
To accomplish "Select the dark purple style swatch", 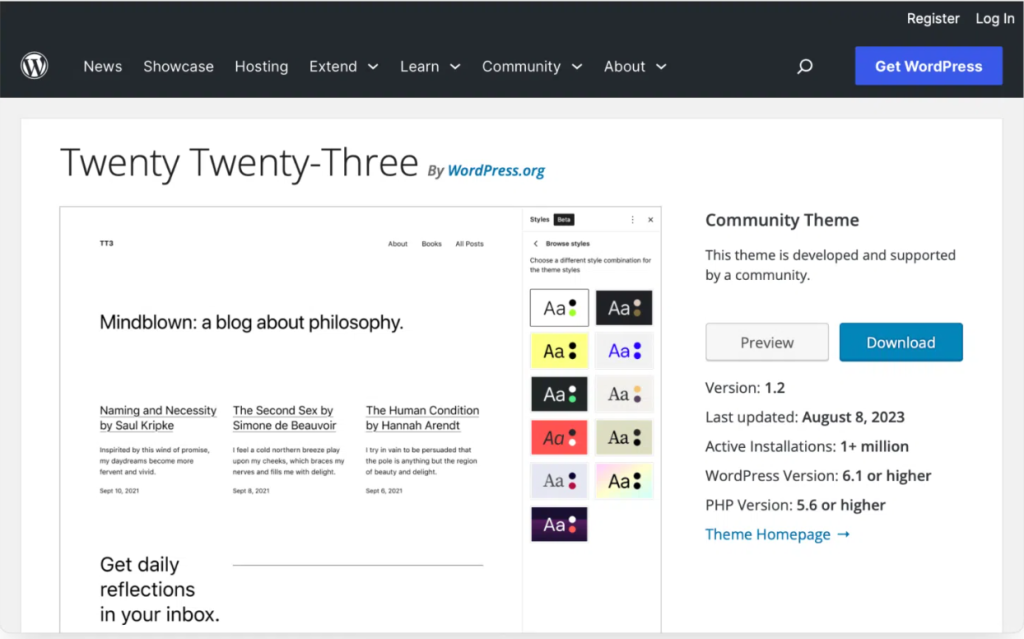I will point(559,524).
